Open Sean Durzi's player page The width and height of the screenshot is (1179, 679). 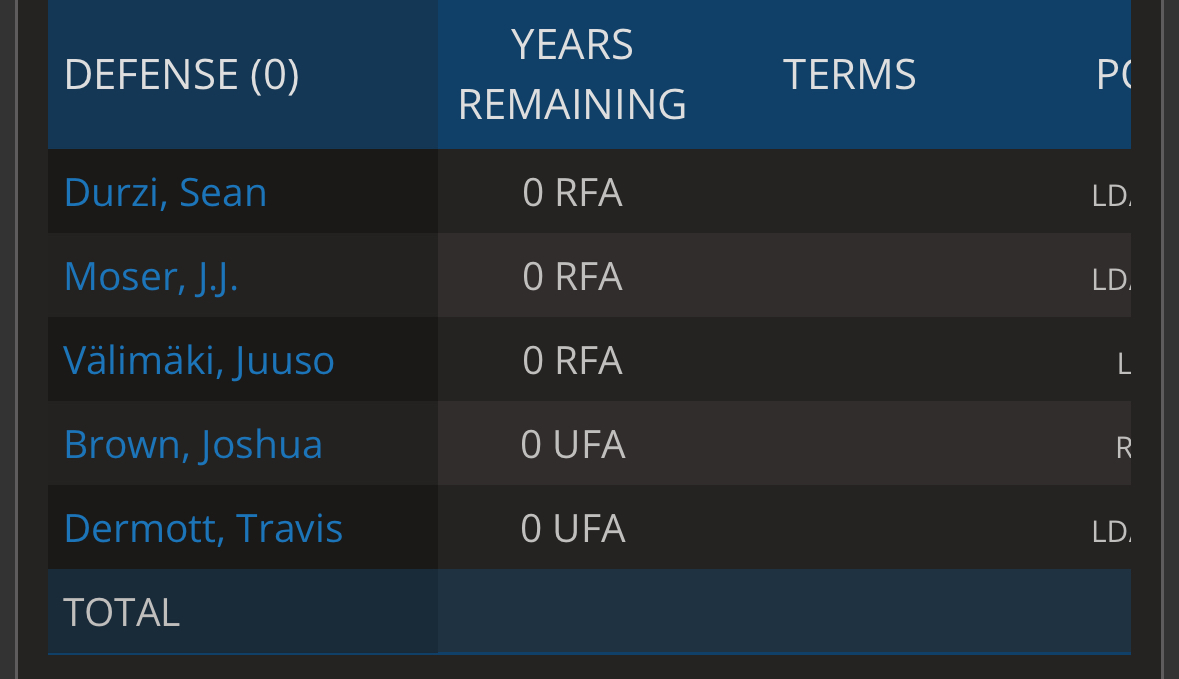[165, 192]
